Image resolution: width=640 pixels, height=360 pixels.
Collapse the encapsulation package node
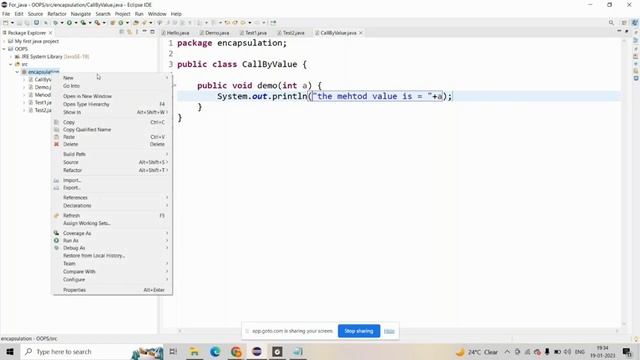(x=18, y=72)
